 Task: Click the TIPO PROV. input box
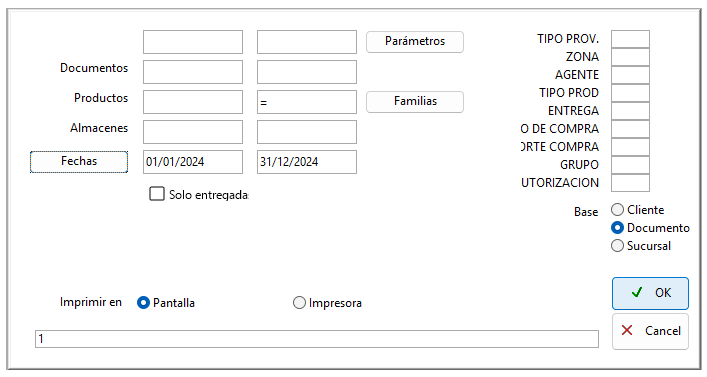pyautogui.click(x=630, y=39)
